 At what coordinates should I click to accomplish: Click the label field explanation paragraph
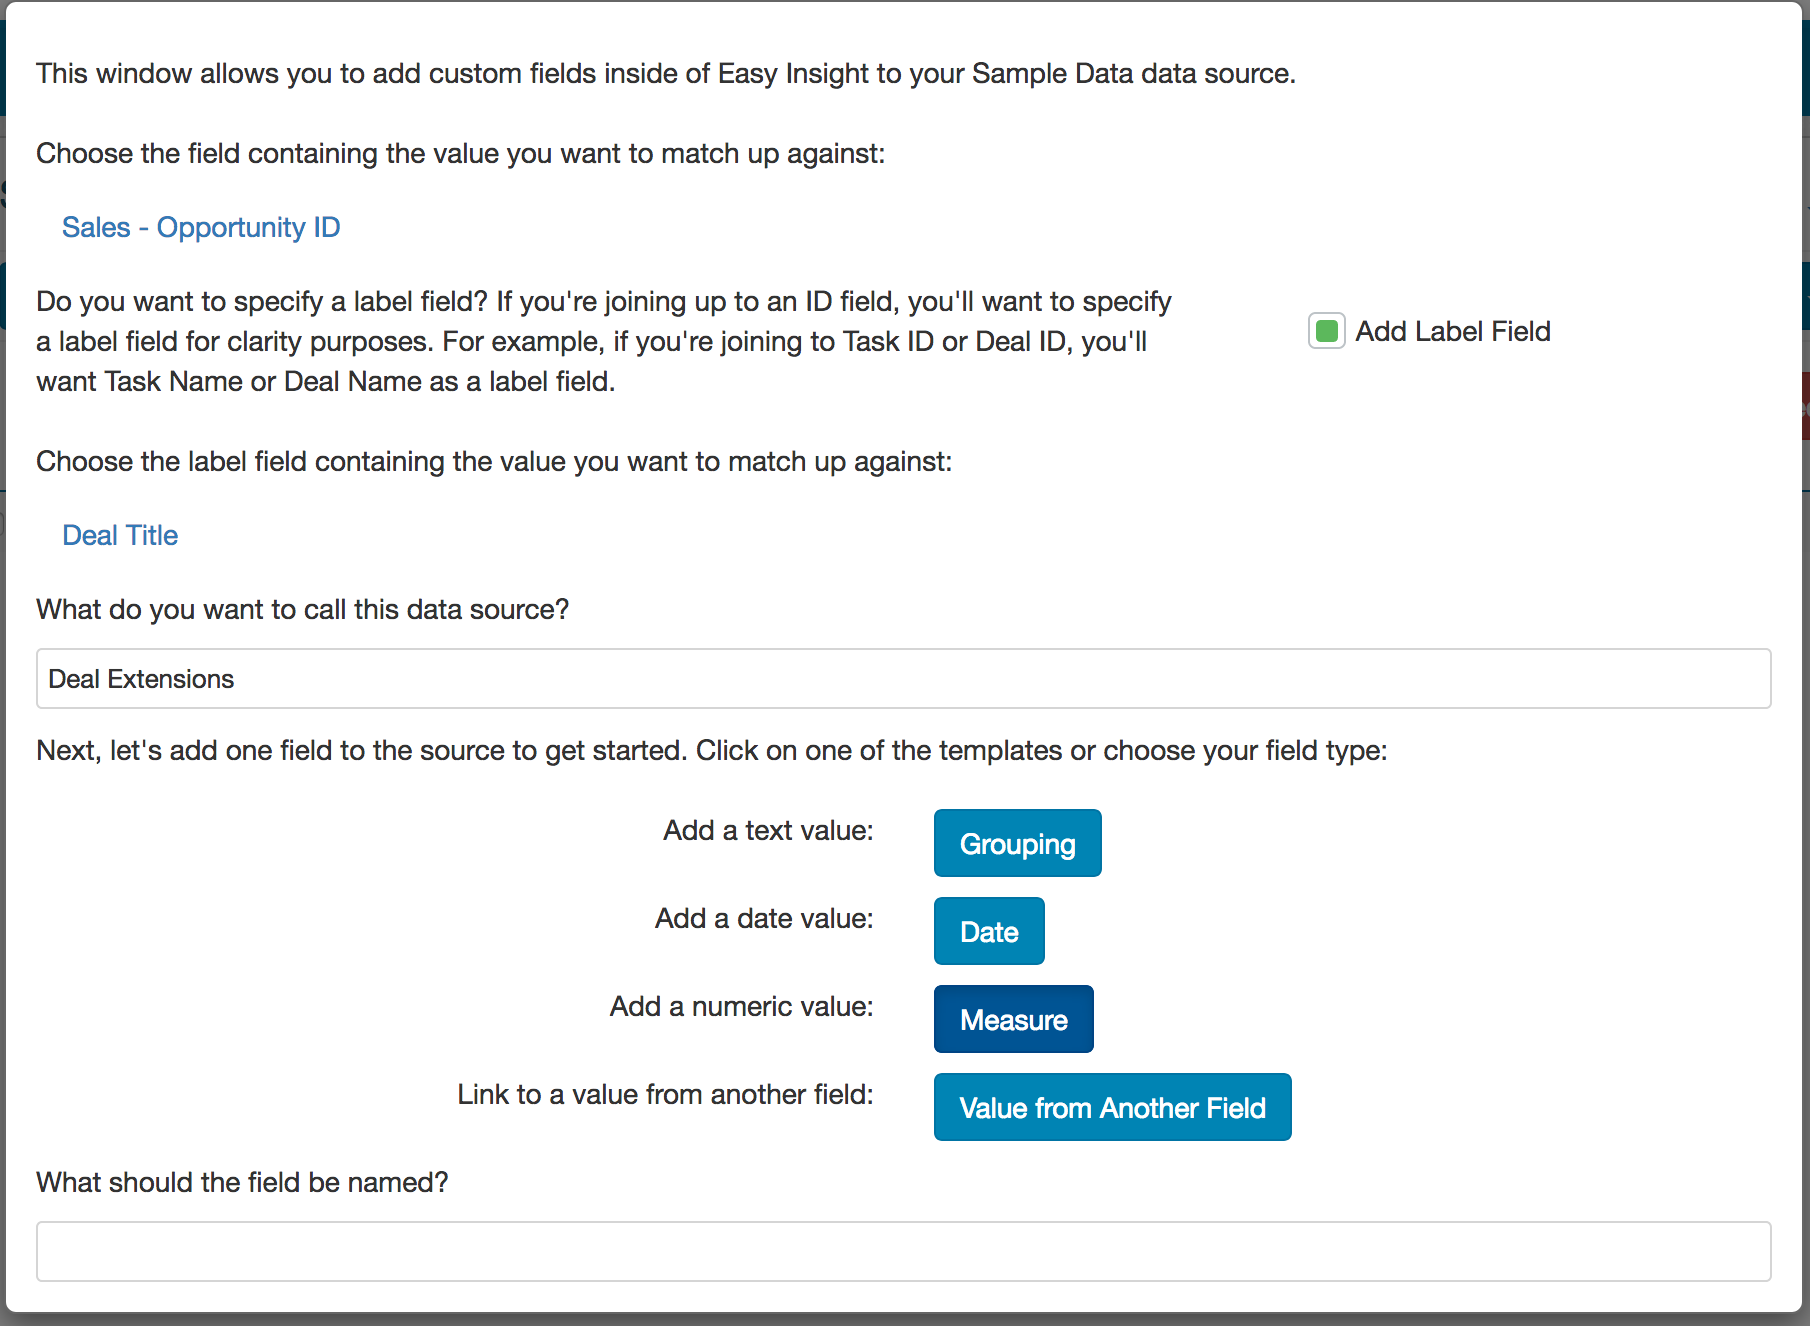(603, 342)
